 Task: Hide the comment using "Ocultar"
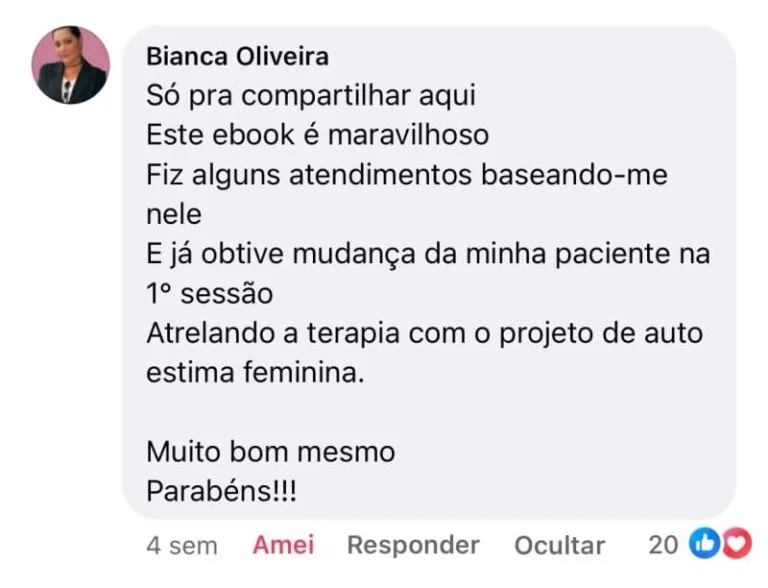(x=559, y=545)
